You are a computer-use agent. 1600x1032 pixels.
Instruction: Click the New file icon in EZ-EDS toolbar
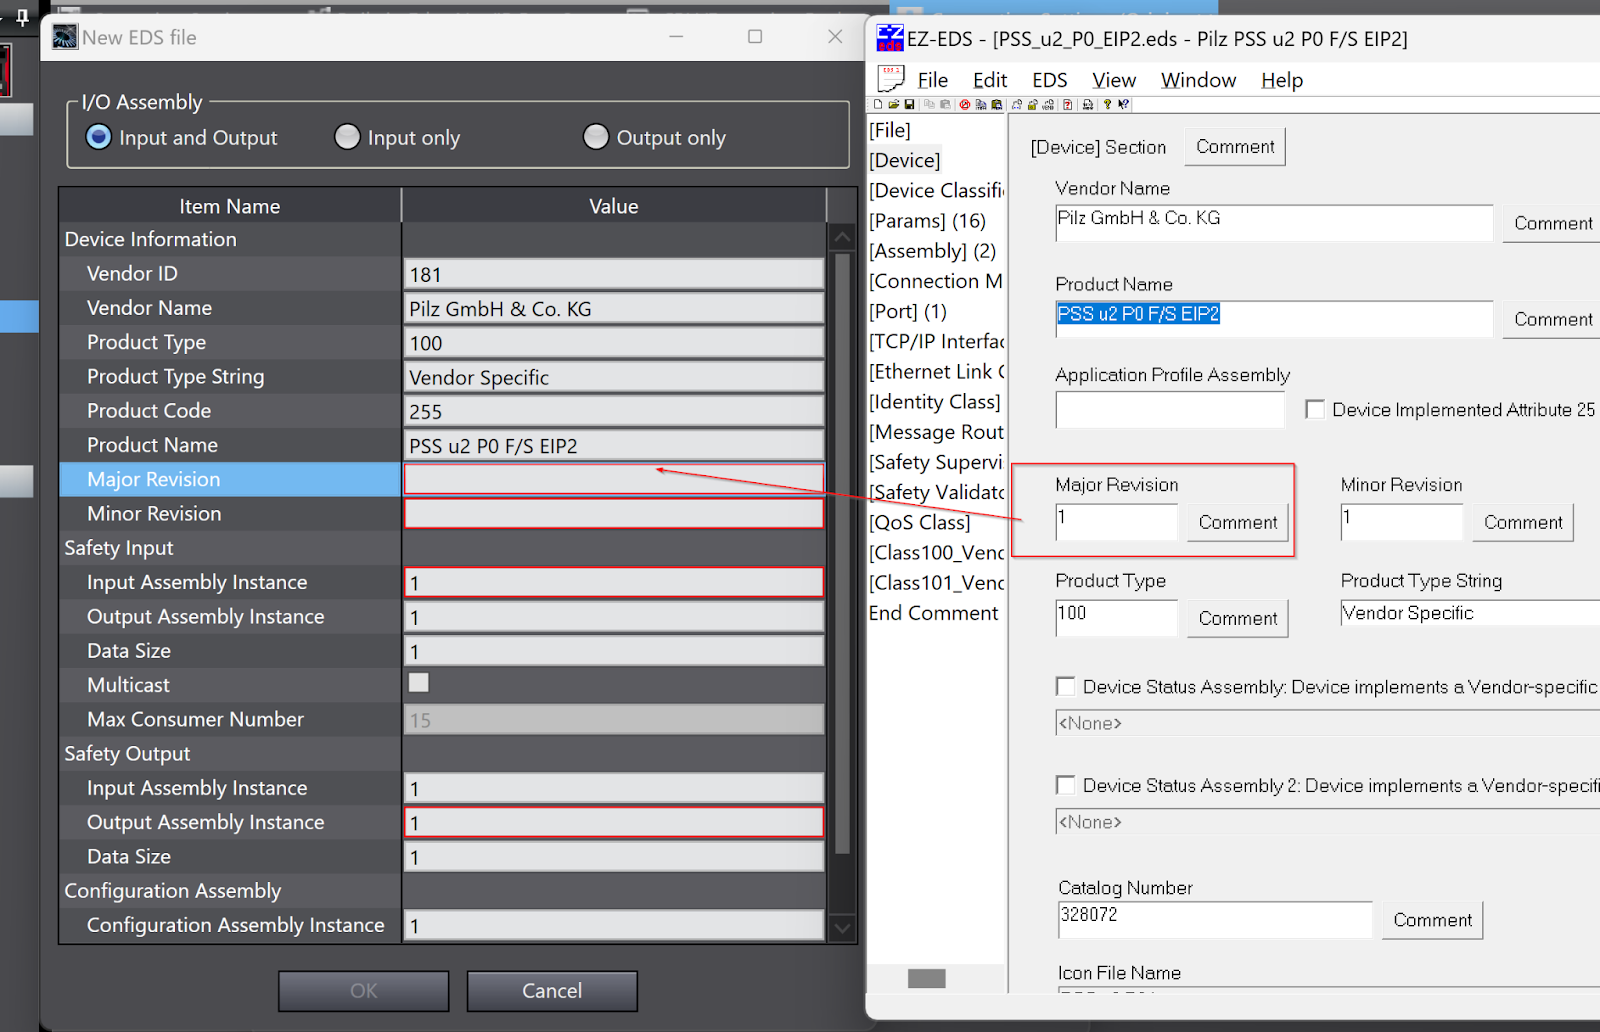(x=878, y=104)
